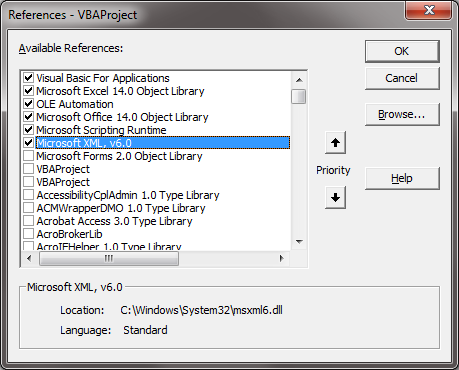The height and width of the screenshot is (370, 459).
Task: Uncheck Microsoft Excel 14.0 Object Library
Action: point(28,91)
